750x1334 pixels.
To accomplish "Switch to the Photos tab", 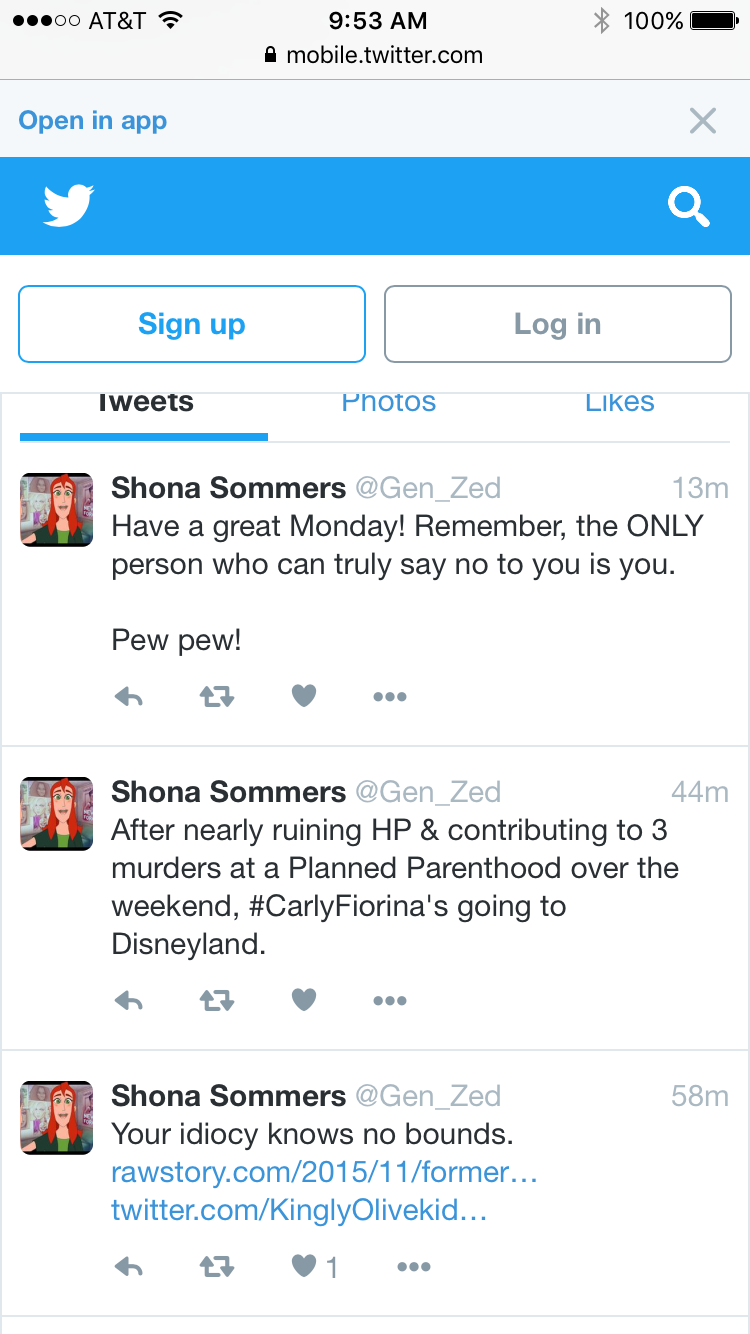I will tap(389, 403).
